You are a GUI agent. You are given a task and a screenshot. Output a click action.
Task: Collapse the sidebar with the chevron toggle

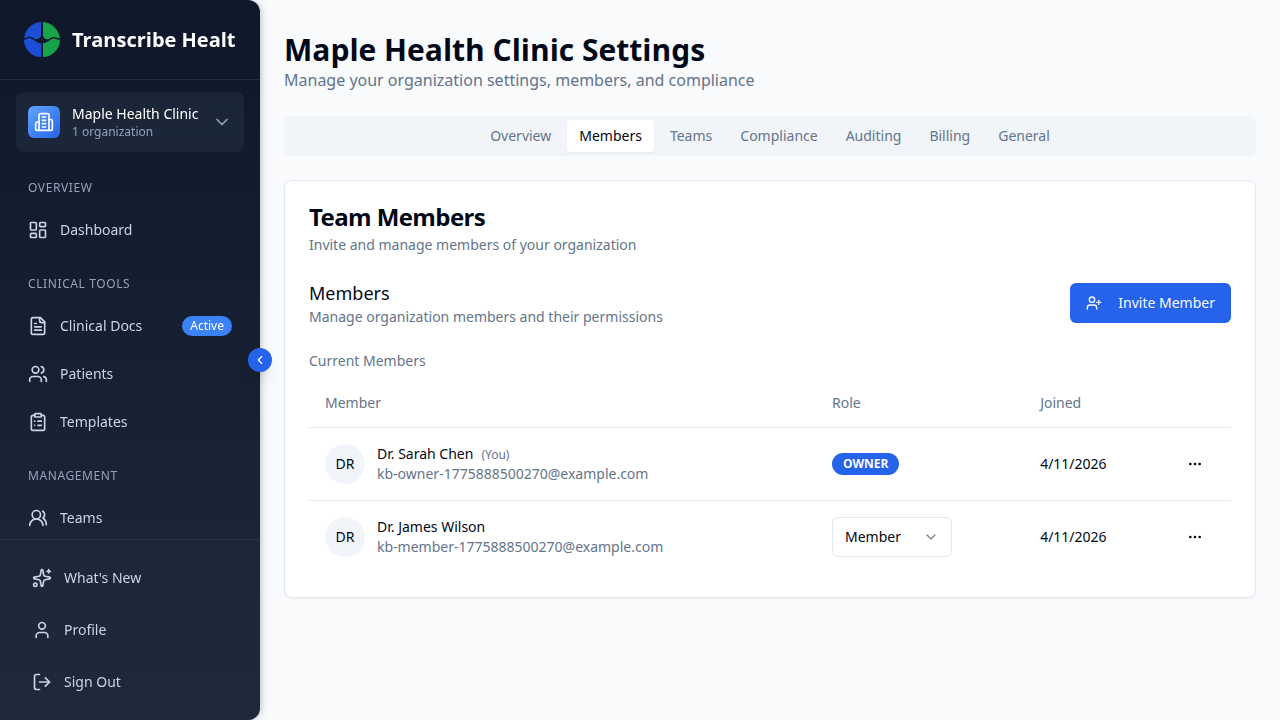pyautogui.click(x=259, y=359)
